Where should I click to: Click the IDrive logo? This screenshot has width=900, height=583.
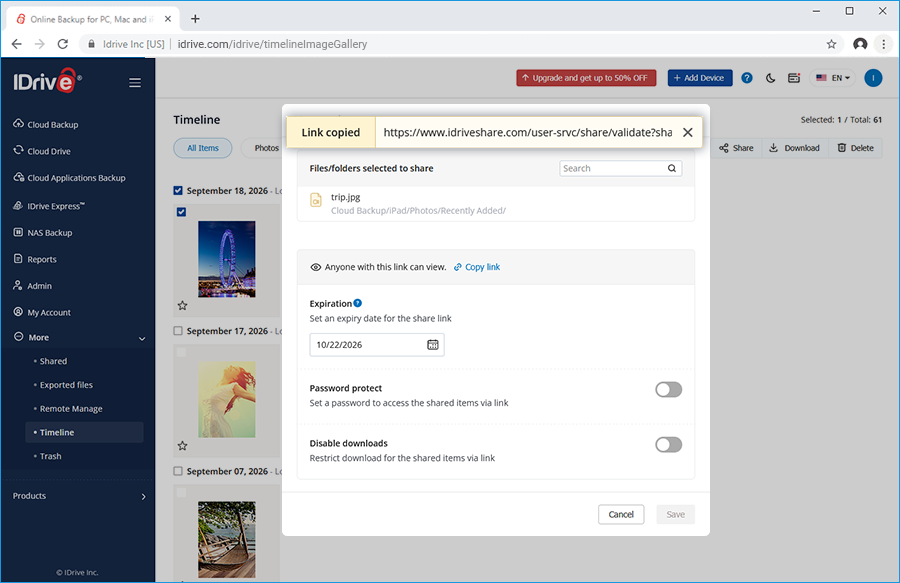point(47,81)
